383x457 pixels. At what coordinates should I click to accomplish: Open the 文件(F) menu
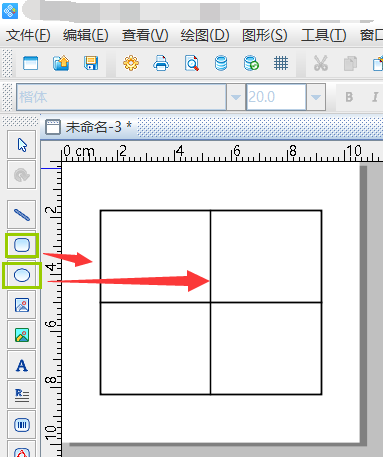[x=28, y=35]
